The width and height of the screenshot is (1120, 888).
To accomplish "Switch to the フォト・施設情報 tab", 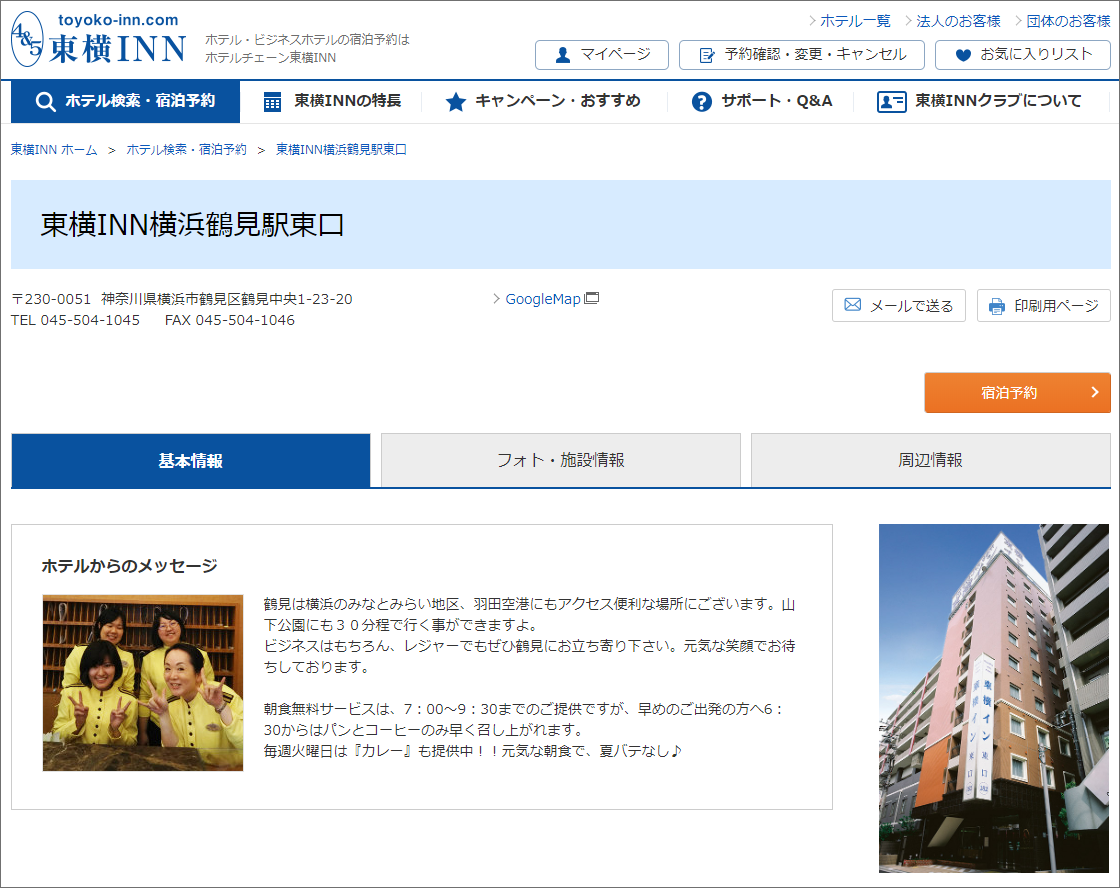I will click(x=561, y=461).
